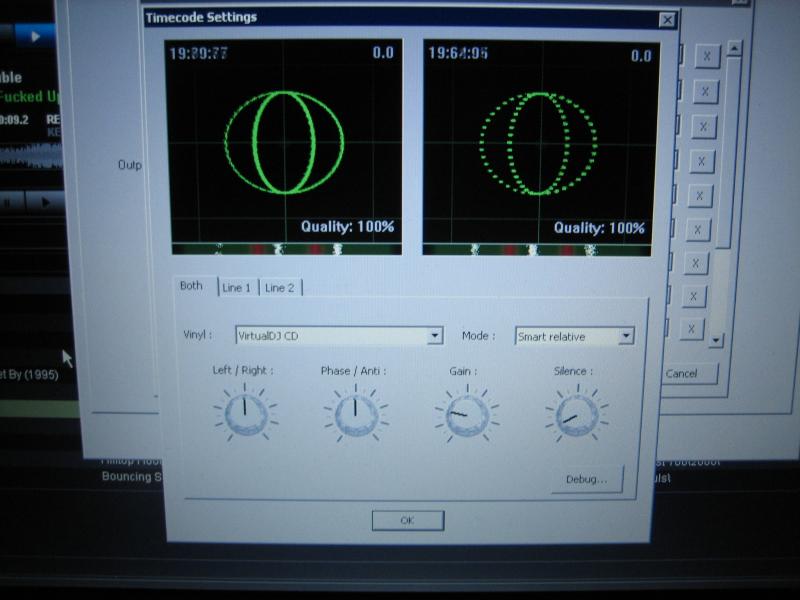800x600 pixels.
Task: Click the play button on the left deck
Action: (45, 203)
